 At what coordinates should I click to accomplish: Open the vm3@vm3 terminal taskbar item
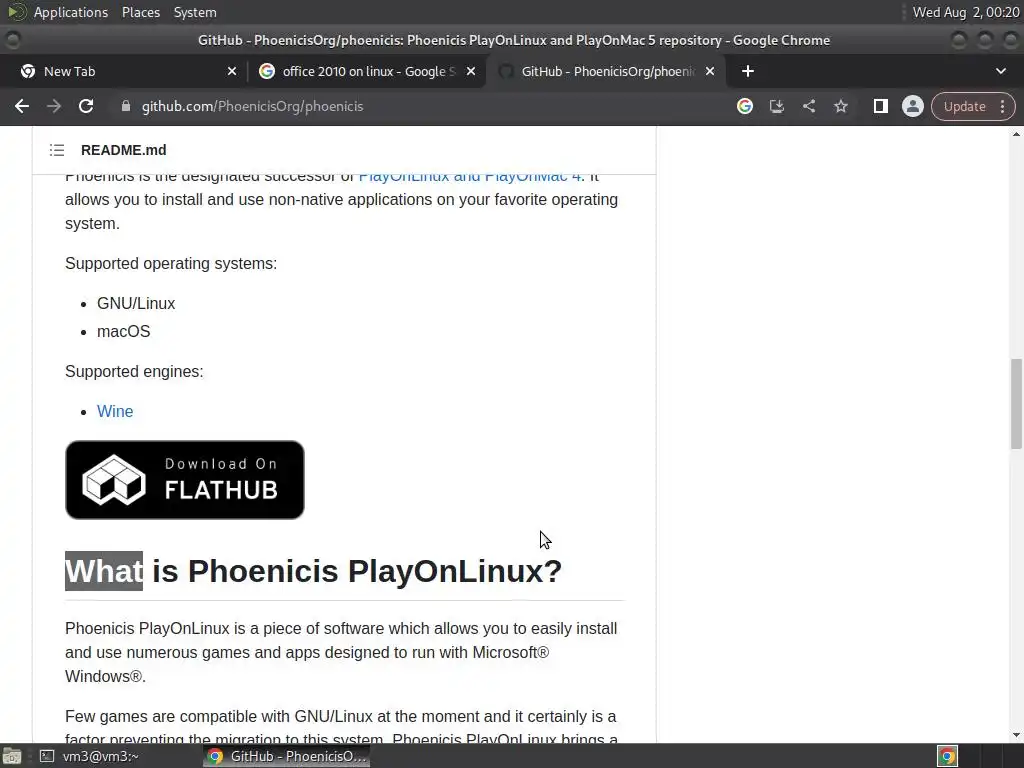[x=91, y=756]
